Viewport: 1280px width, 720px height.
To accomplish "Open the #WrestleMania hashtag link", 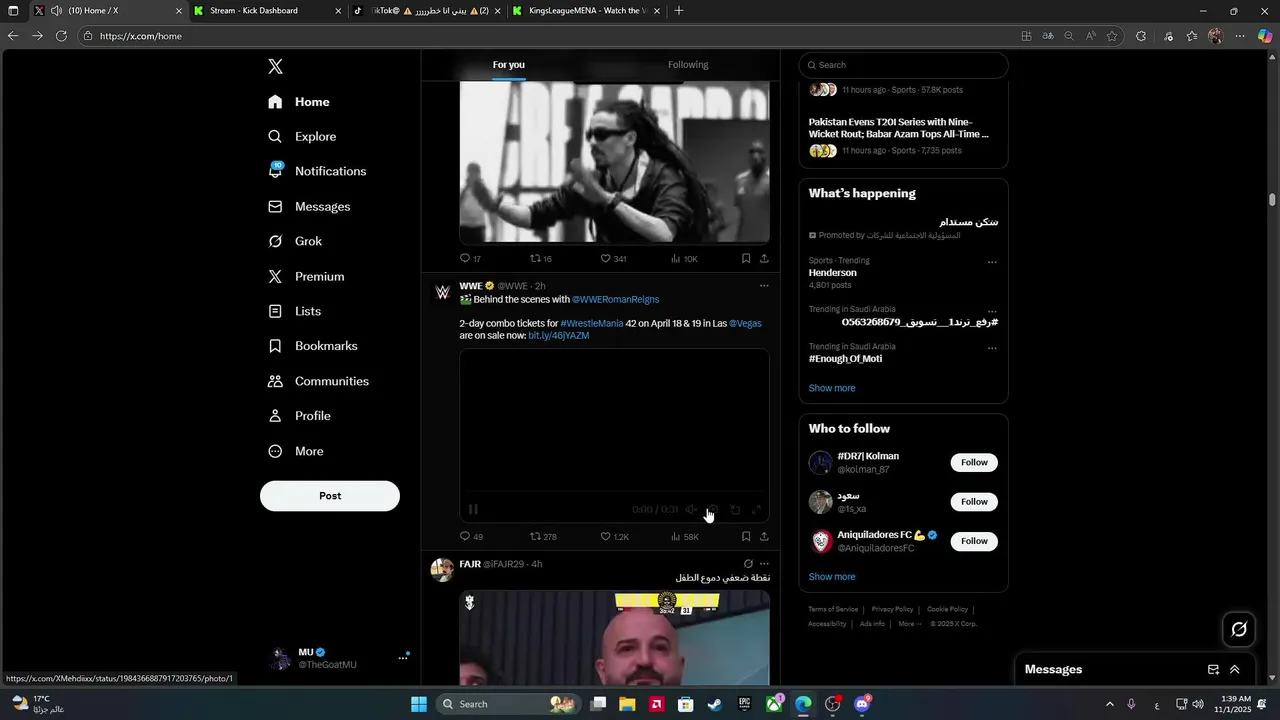I will click(x=592, y=324).
